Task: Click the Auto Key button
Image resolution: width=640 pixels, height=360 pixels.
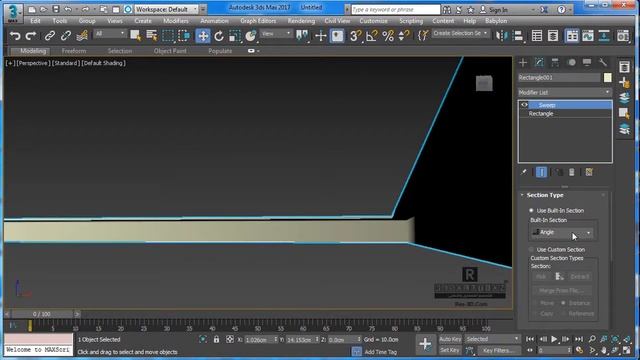Action: coord(450,339)
